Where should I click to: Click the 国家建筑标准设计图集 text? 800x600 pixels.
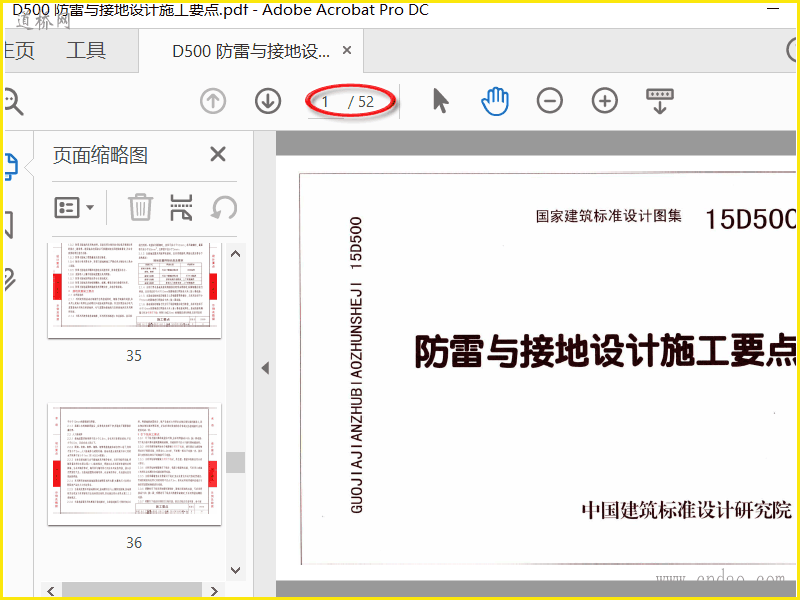[x=609, y=216]
